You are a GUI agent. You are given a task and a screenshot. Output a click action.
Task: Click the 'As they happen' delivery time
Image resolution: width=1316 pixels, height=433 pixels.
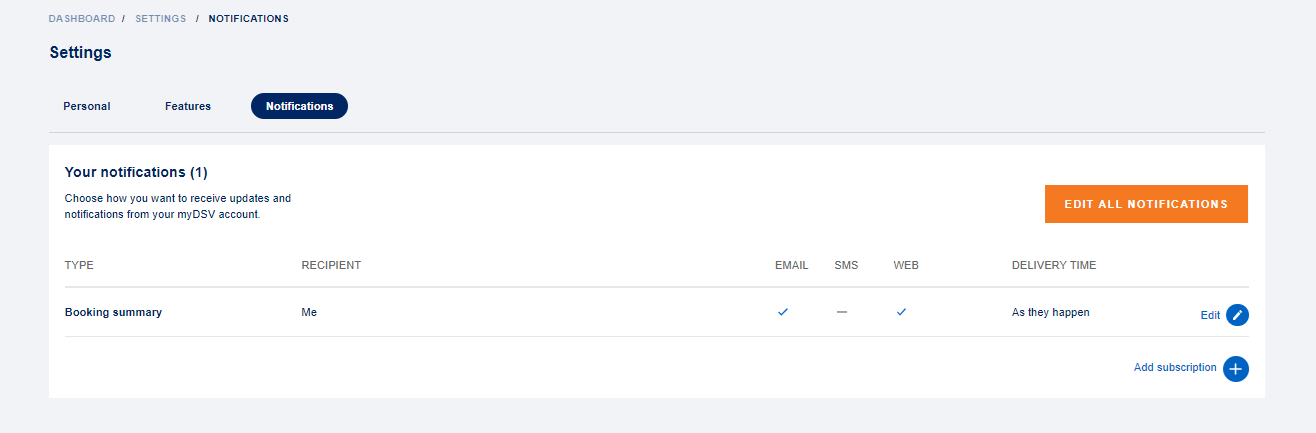[x=1050, y=312]
